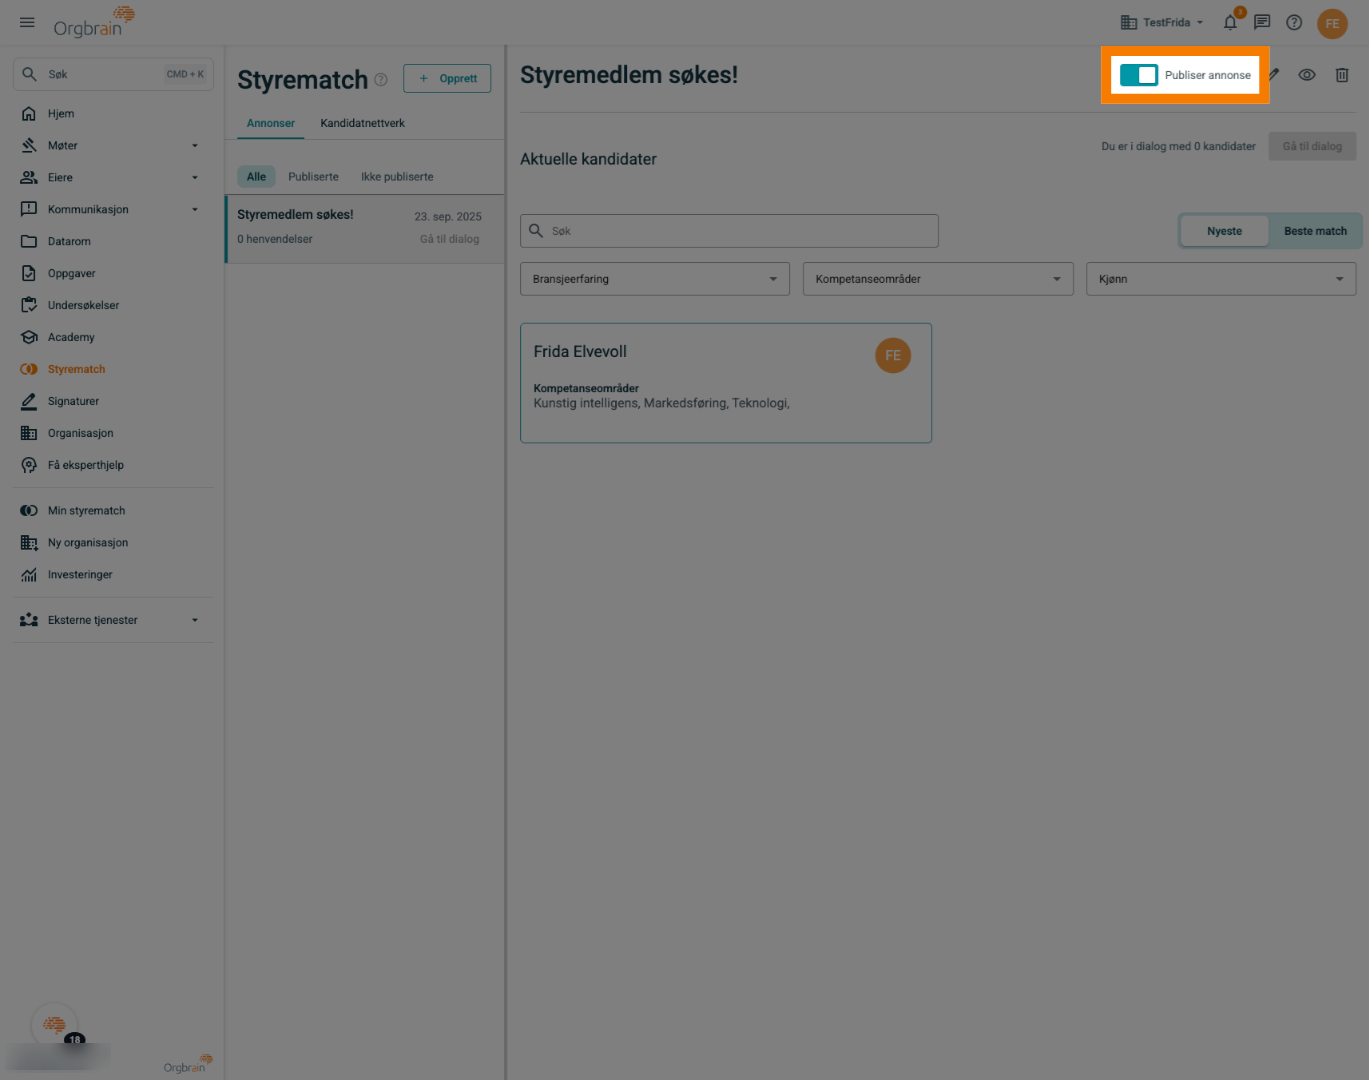Expand the Eksterne tjenester submenu arrow
This screenshot has width=1369, height=1080.
click(195, 620)
